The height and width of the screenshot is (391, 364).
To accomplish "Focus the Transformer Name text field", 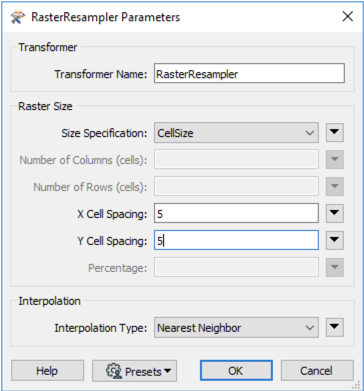I will pos(249,74).
